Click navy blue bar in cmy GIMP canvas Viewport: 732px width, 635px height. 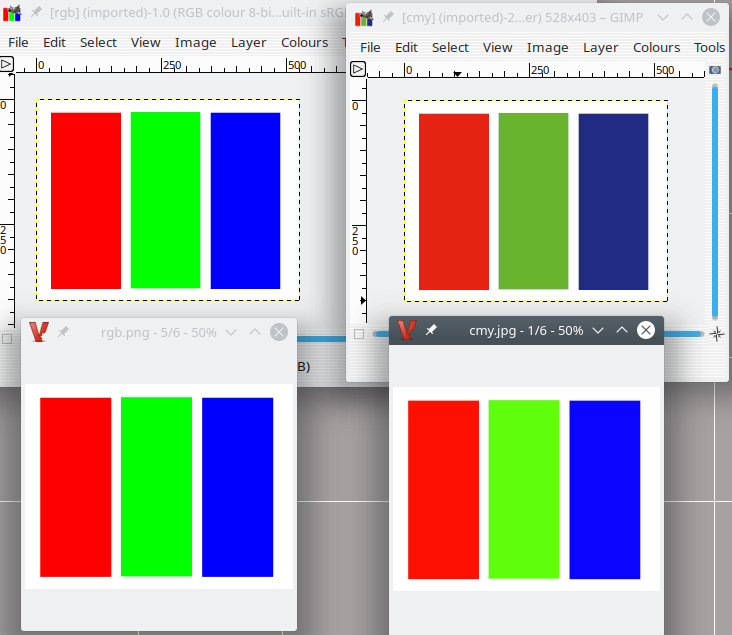[613, 202]
